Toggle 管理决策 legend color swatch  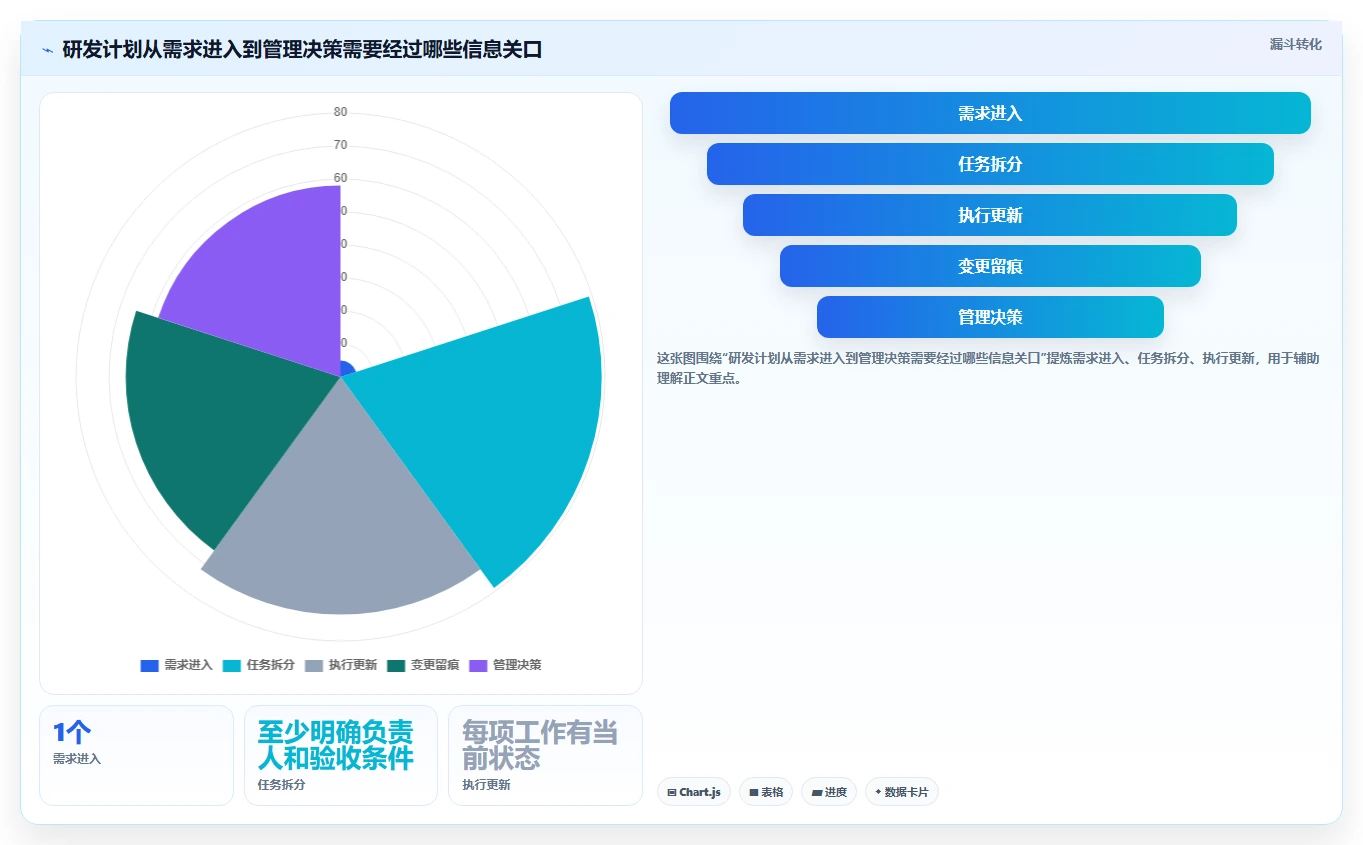(478, 665)
